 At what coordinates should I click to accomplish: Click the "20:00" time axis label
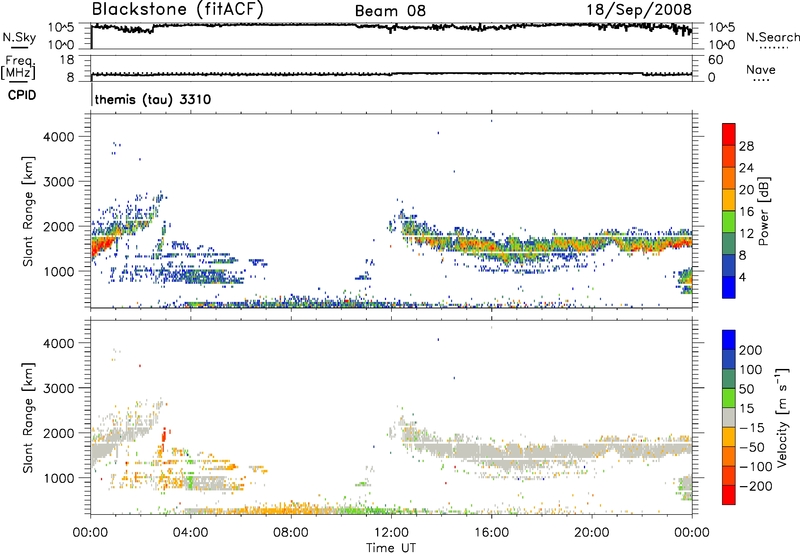pos(591,533)
